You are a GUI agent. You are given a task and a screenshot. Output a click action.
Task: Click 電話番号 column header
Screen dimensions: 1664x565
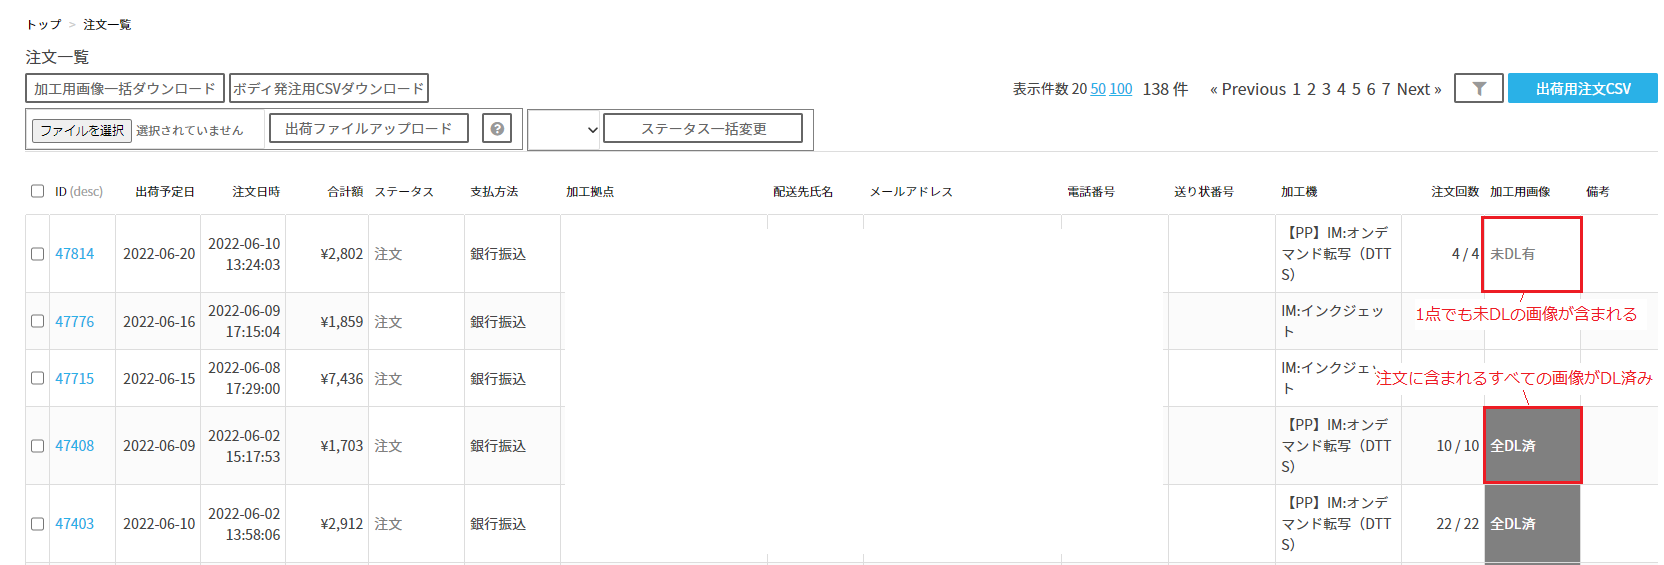pyautogui.click(x=1091, y=191)
